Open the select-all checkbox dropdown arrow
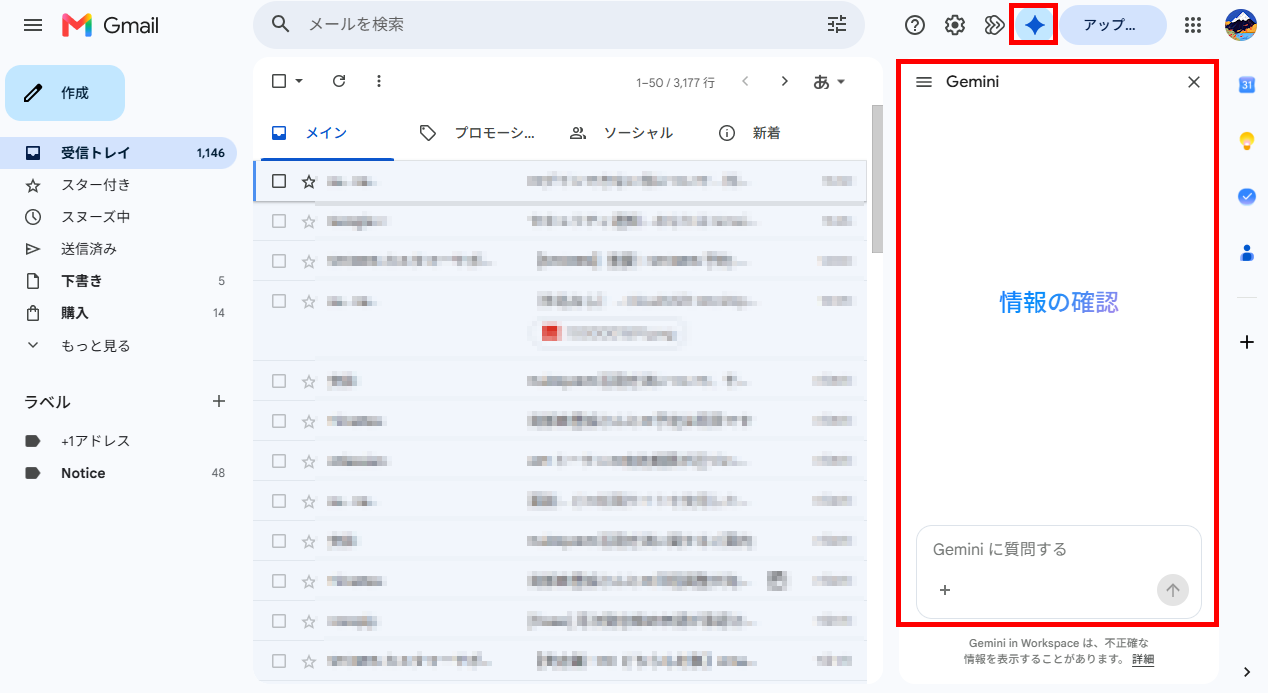Image resolution: width=1268 pixels, height=693 pixels. 299,81
